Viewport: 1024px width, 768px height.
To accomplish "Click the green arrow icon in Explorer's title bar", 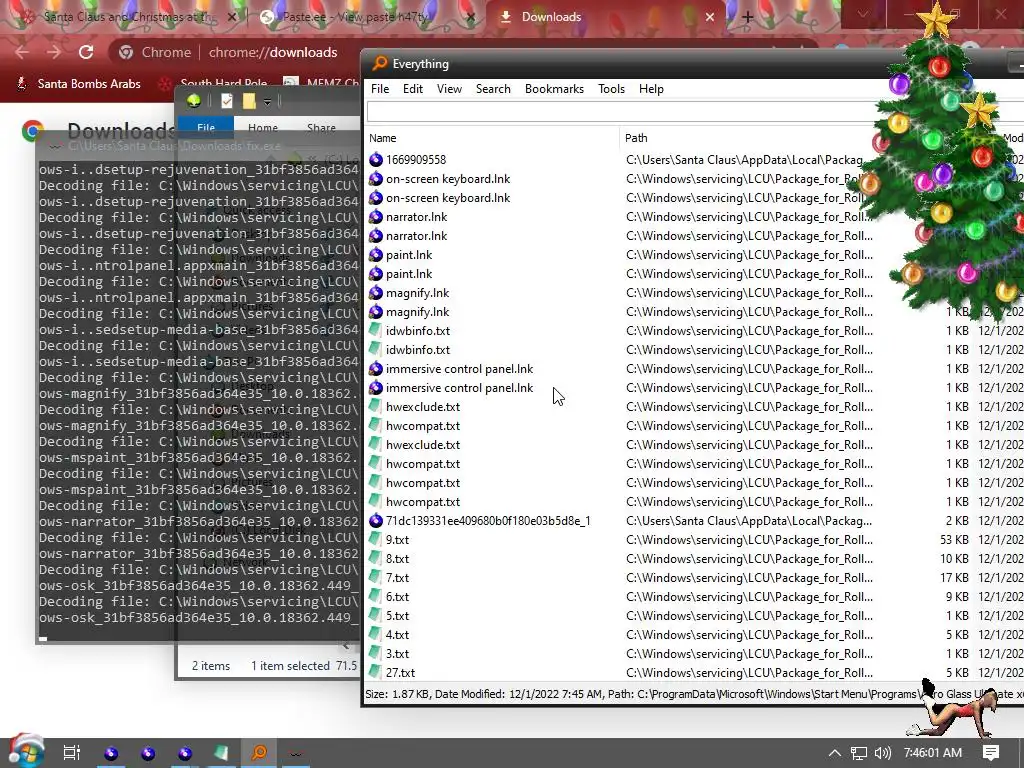I will tap(193, 101).
